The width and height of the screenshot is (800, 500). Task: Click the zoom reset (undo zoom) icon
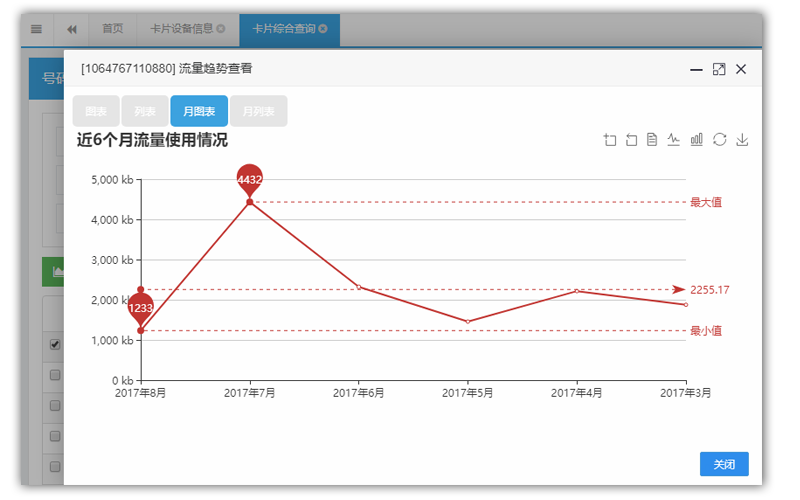pyautogui.click(x=631, y=140)
